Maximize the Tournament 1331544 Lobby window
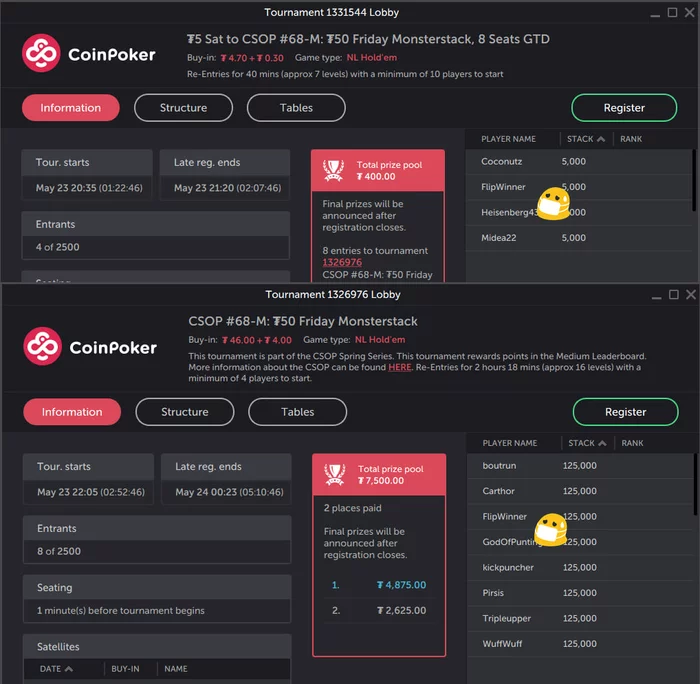The image size is (700, 684). click(672, 13)
